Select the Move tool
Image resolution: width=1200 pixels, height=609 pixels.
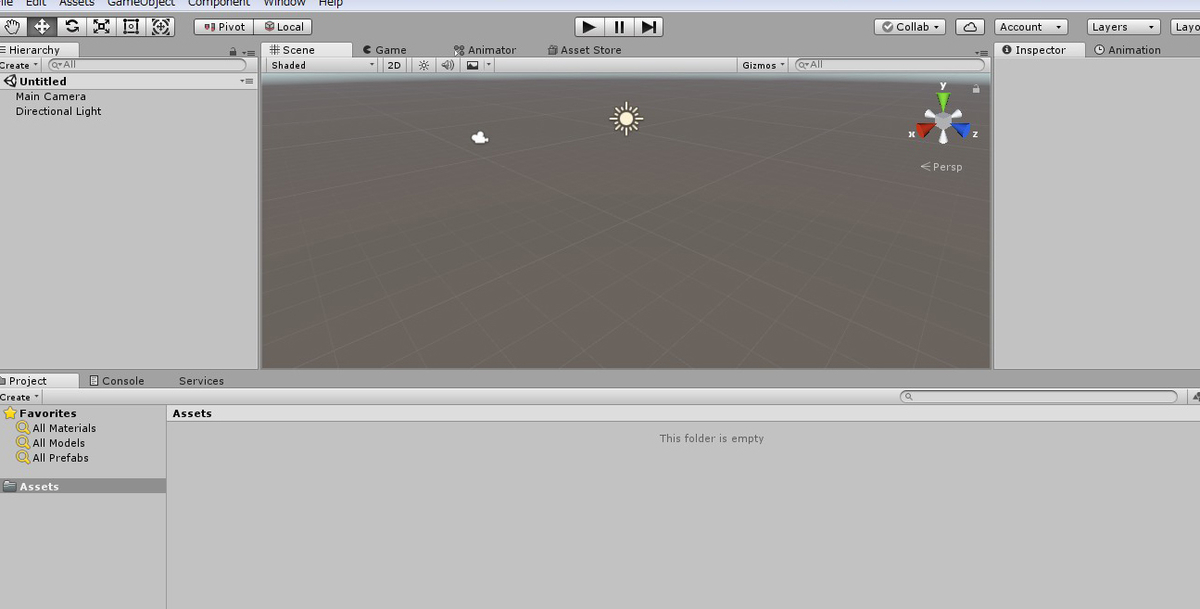point(43,27)
